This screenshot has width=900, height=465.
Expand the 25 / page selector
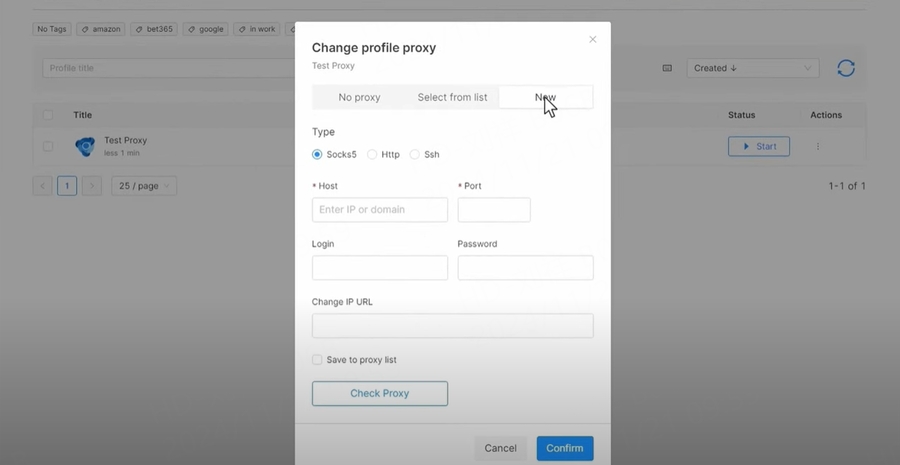pos(143,186)
